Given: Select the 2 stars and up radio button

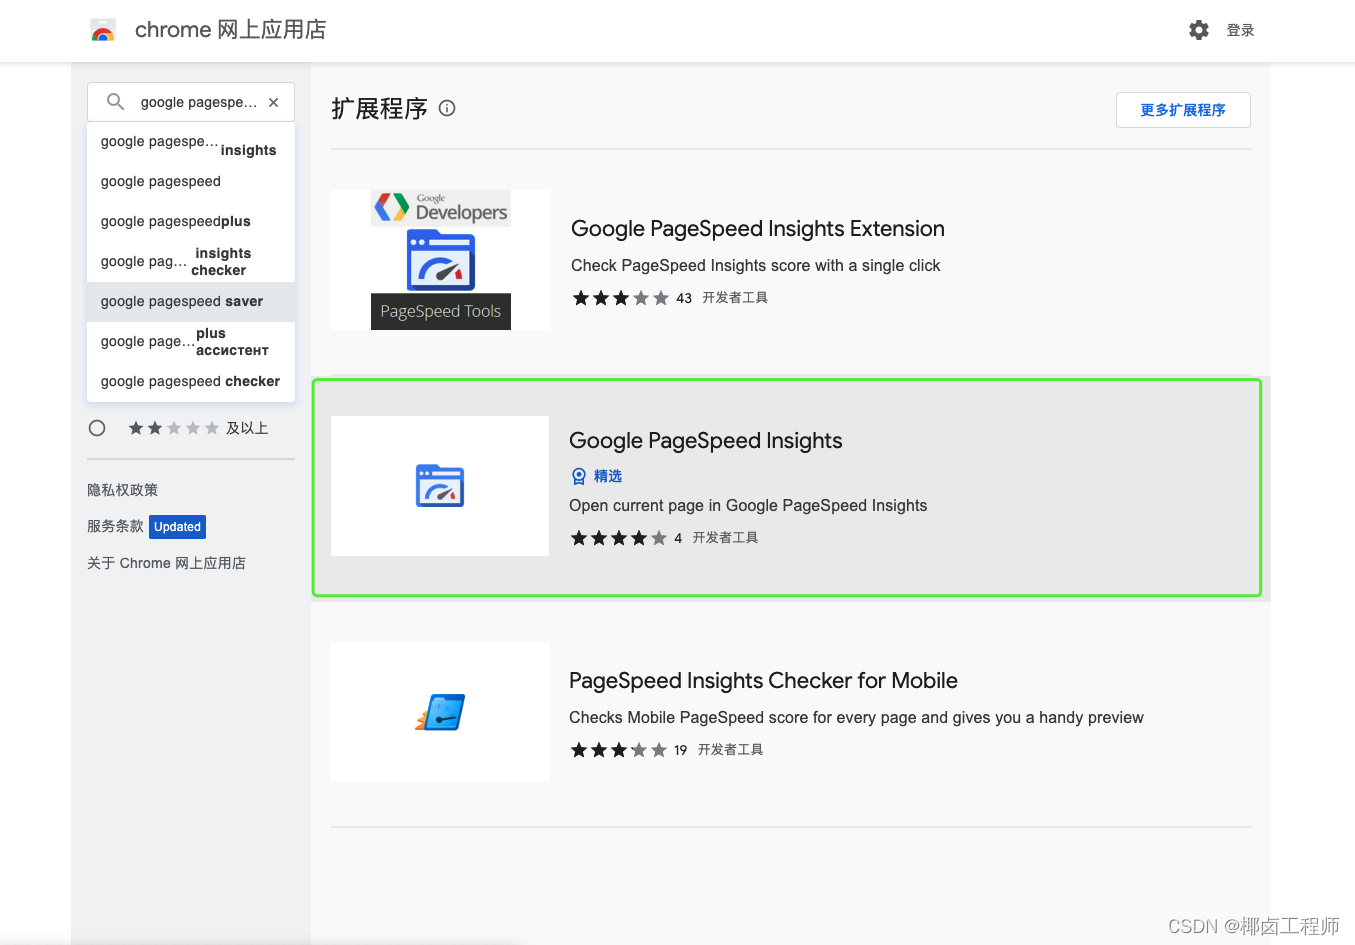Looking at the screenshot, I should pyautogui.click(x=97, y=428).
